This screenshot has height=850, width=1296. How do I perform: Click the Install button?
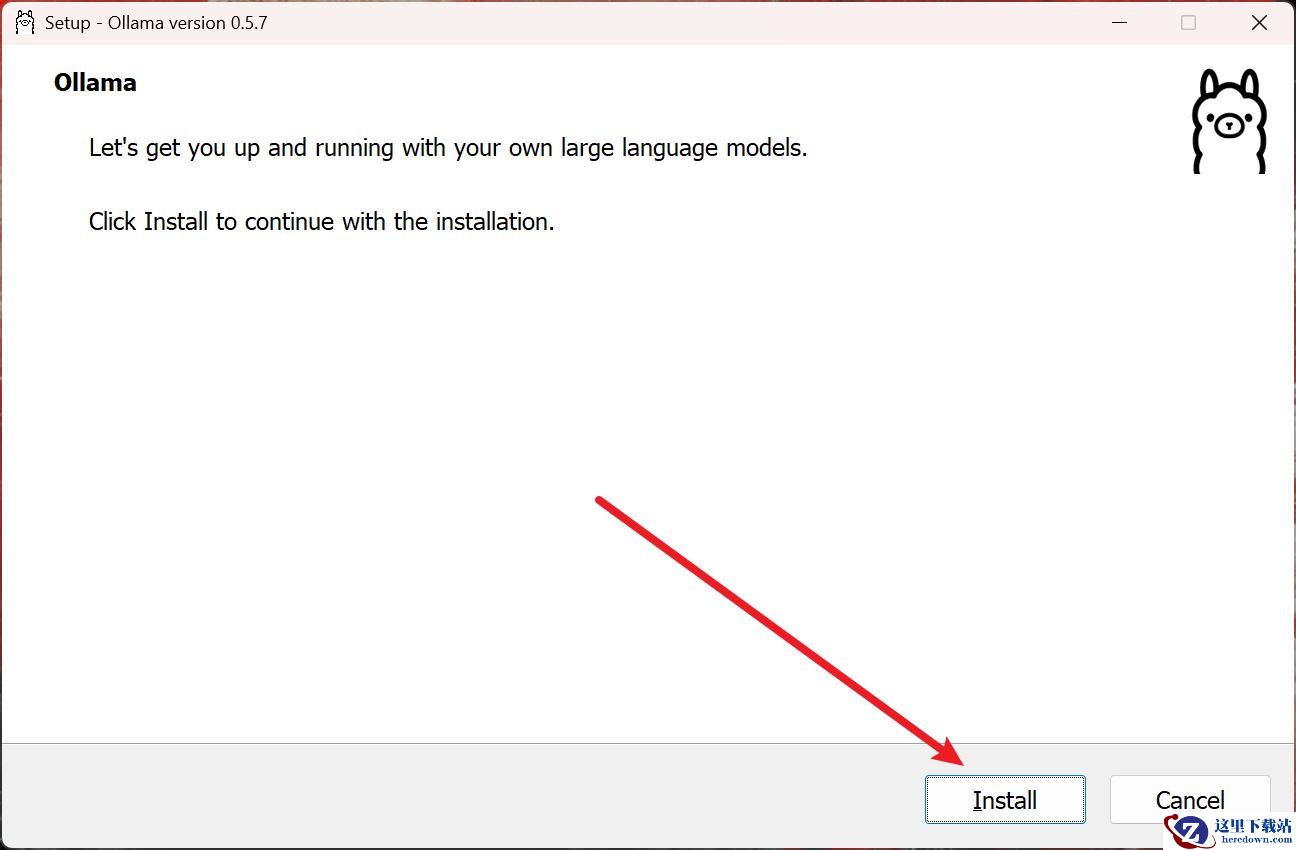(1005, 799)
